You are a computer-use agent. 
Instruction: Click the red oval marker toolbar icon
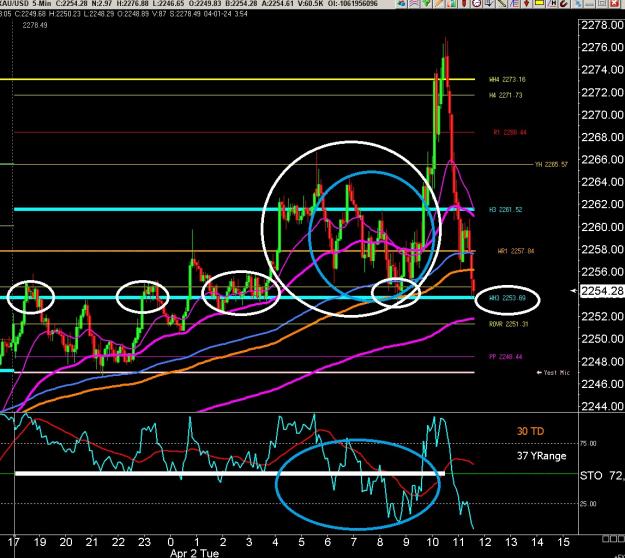point(464,4)
